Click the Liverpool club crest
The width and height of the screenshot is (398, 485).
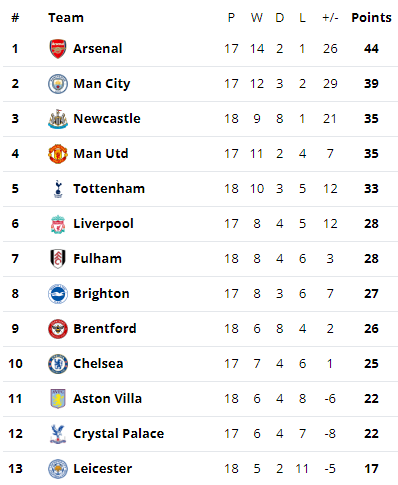tap(58, 224)
